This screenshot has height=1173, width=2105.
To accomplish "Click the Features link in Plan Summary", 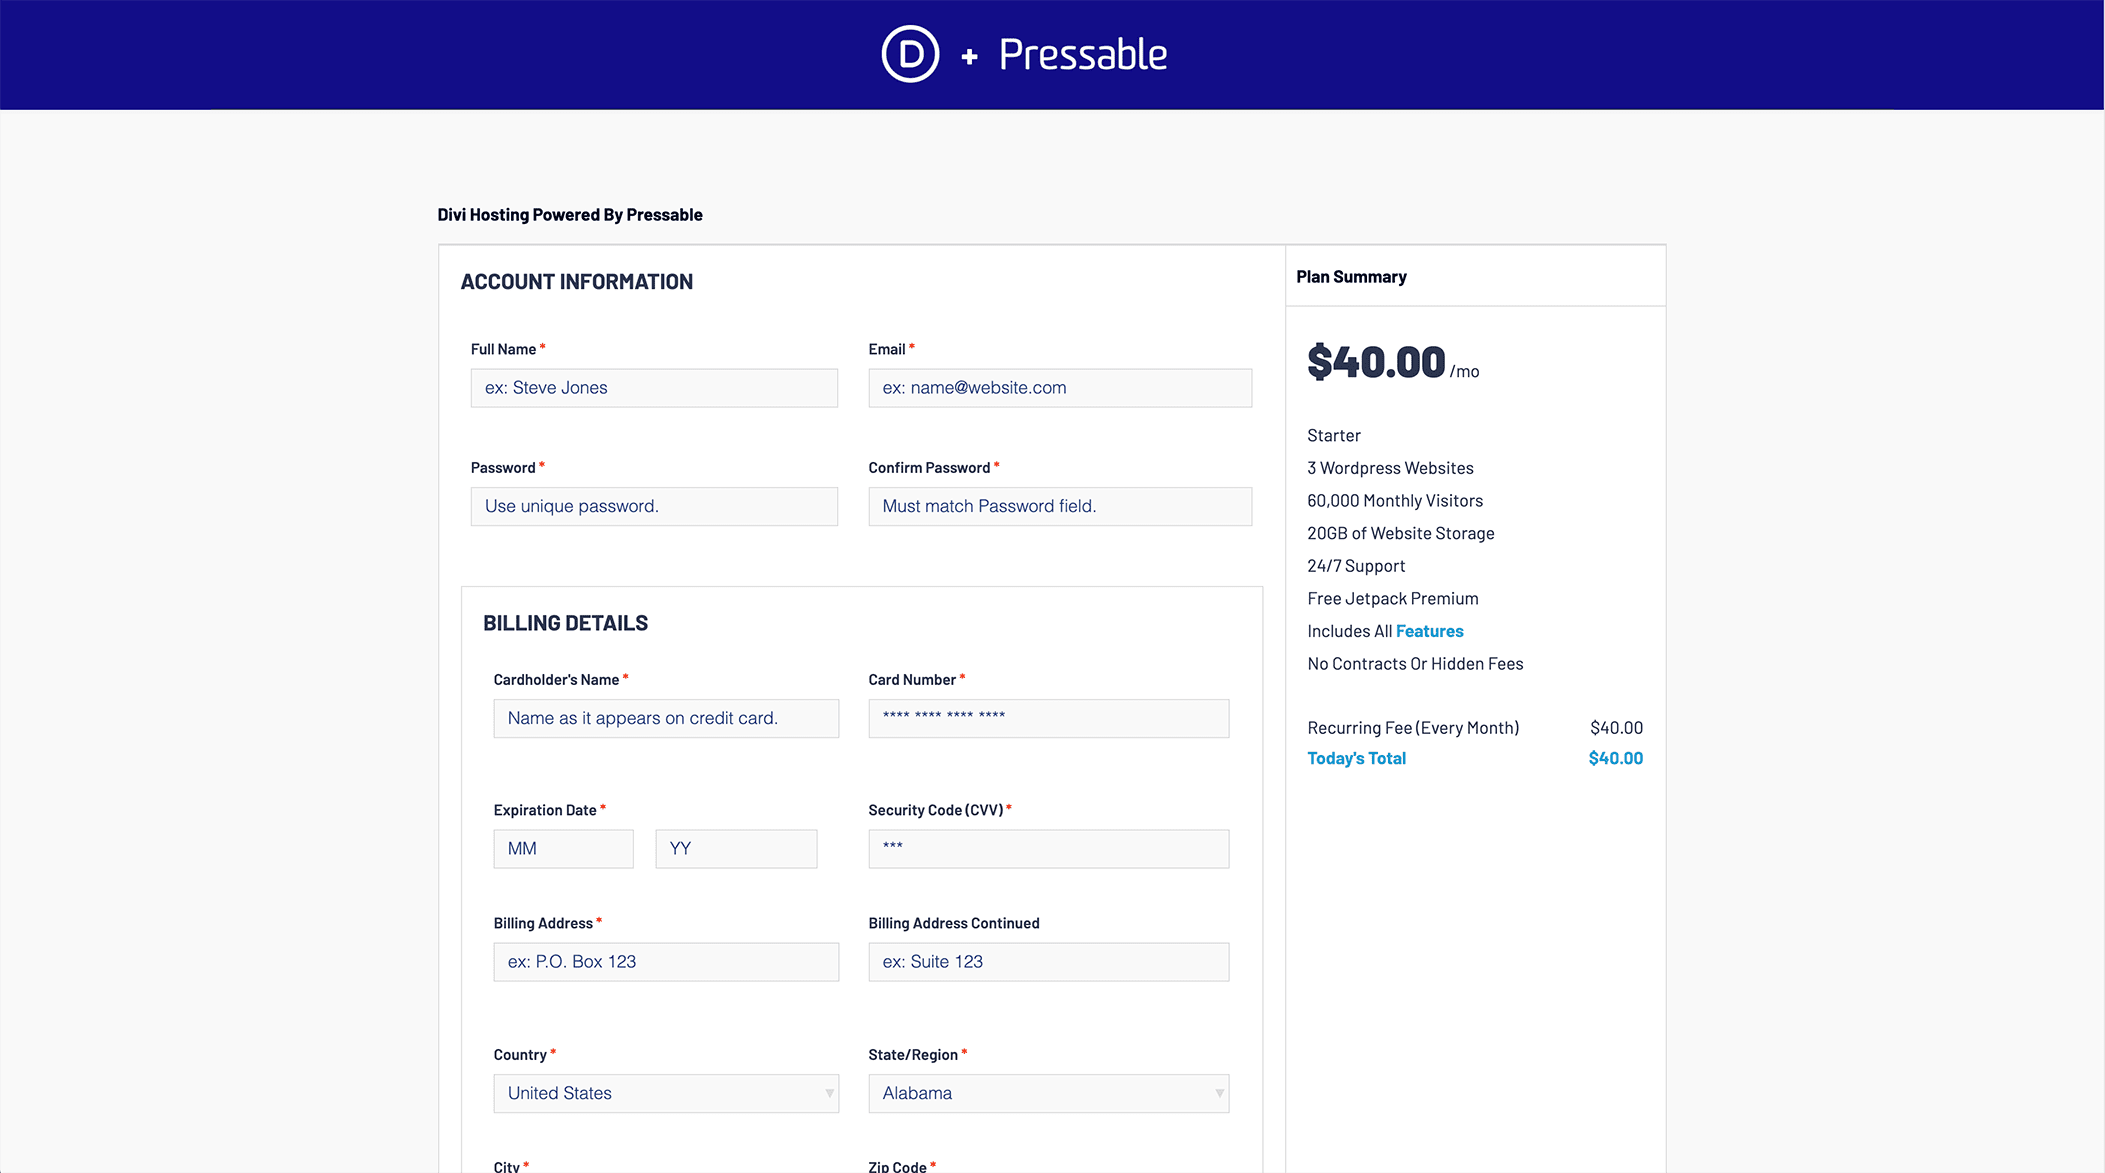I will point(1429,631).
